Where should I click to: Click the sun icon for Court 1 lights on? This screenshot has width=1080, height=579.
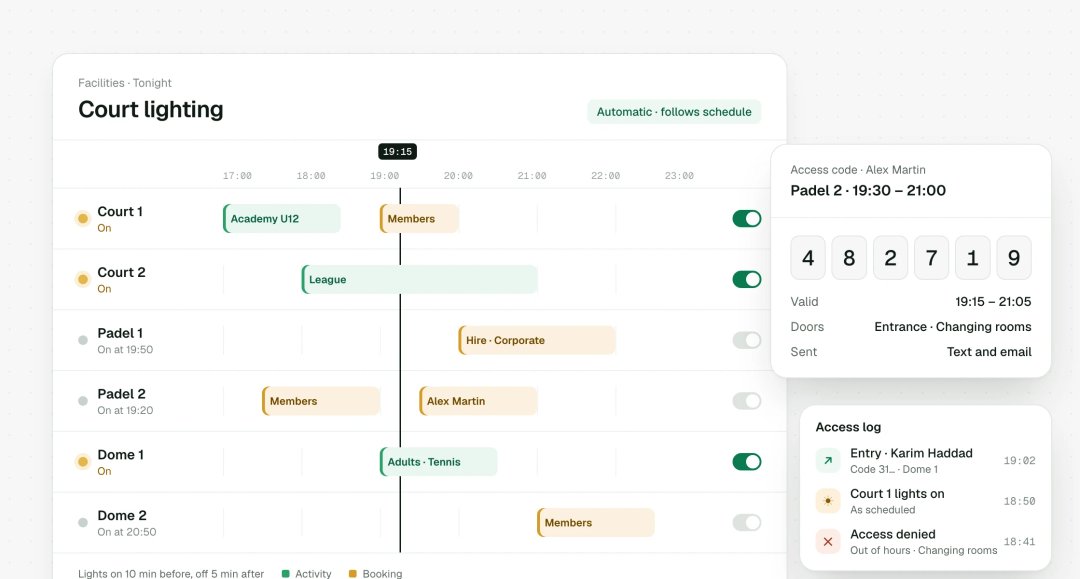coord(828,501)
